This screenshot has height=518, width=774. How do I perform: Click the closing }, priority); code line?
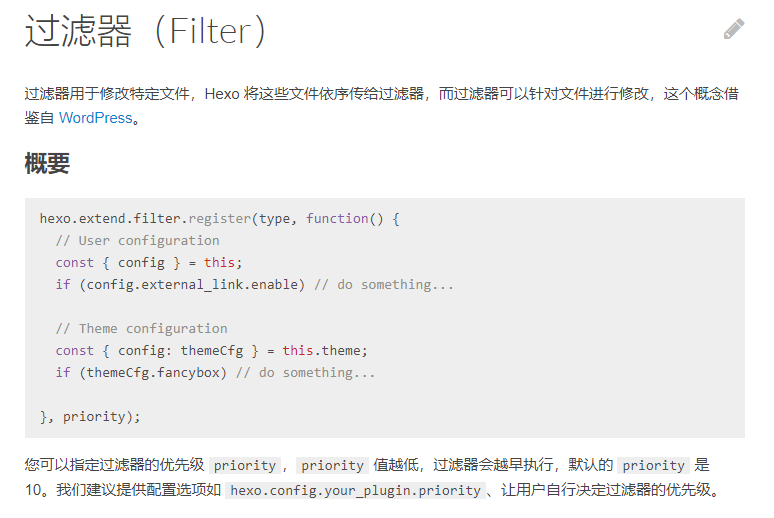click(90, 416)
